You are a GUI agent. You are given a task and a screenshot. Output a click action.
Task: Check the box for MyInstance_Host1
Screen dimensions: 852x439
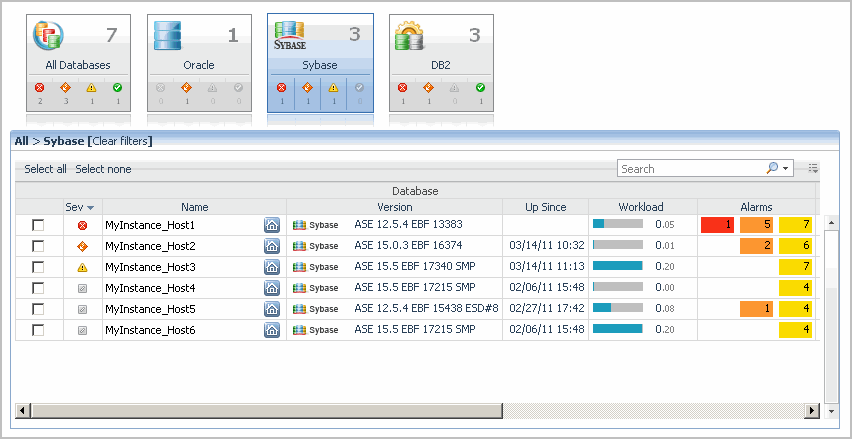point(38,225)
